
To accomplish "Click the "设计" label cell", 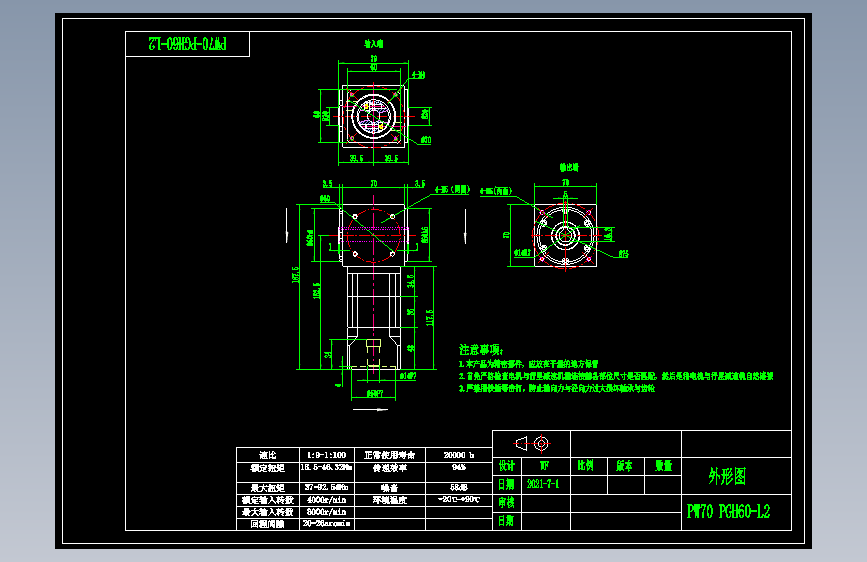I will pos(506,466).
